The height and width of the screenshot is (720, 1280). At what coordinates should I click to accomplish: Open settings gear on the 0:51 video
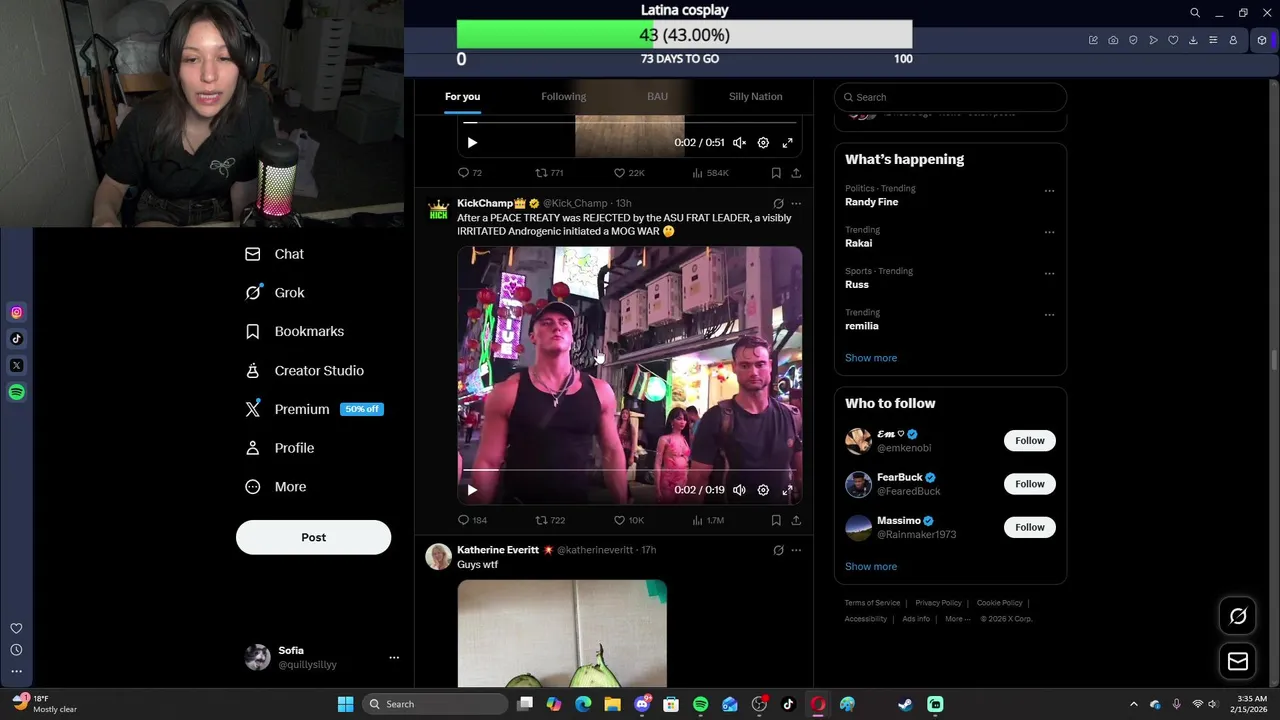pos(763,143)
